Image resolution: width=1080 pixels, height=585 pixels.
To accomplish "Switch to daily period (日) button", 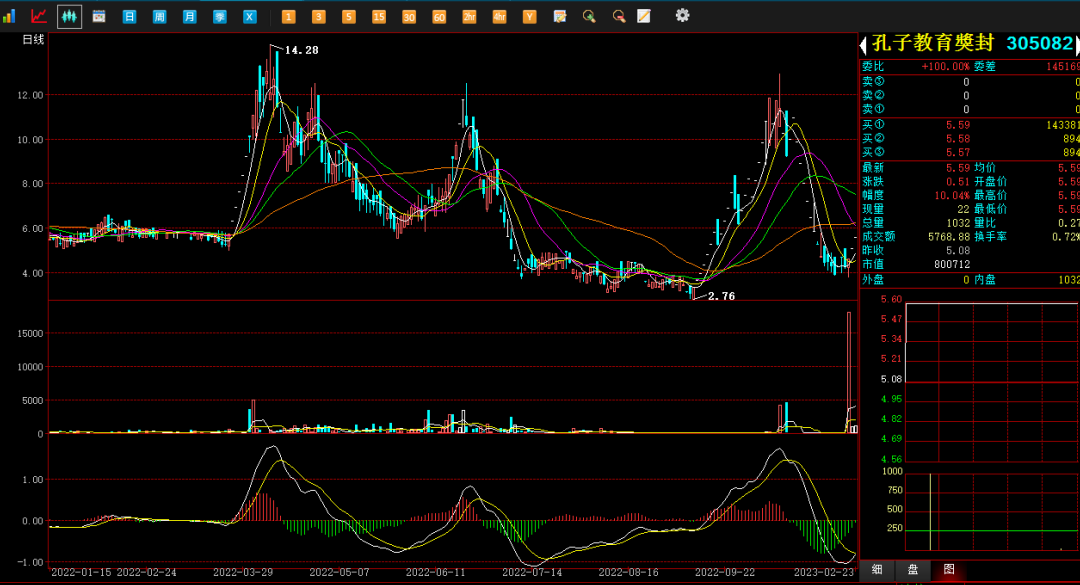I will coord(129,17).
